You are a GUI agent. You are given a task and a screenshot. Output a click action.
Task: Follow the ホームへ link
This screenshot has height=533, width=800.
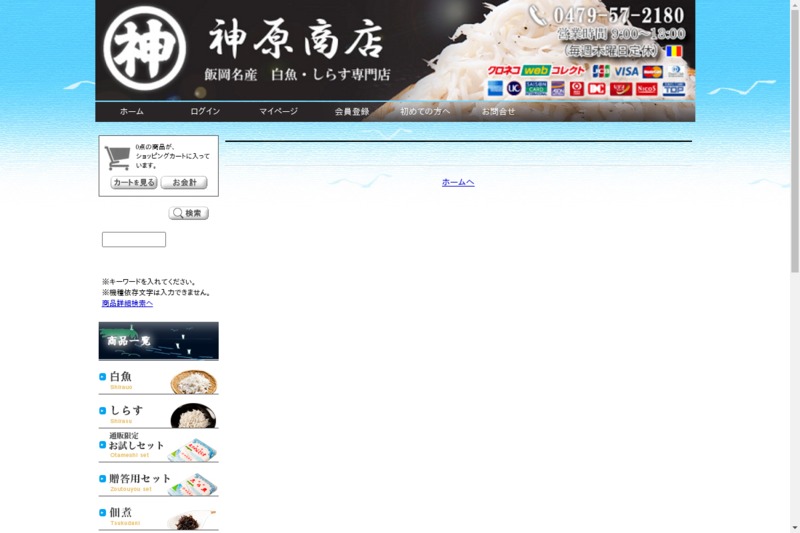(x=458, y=182)
